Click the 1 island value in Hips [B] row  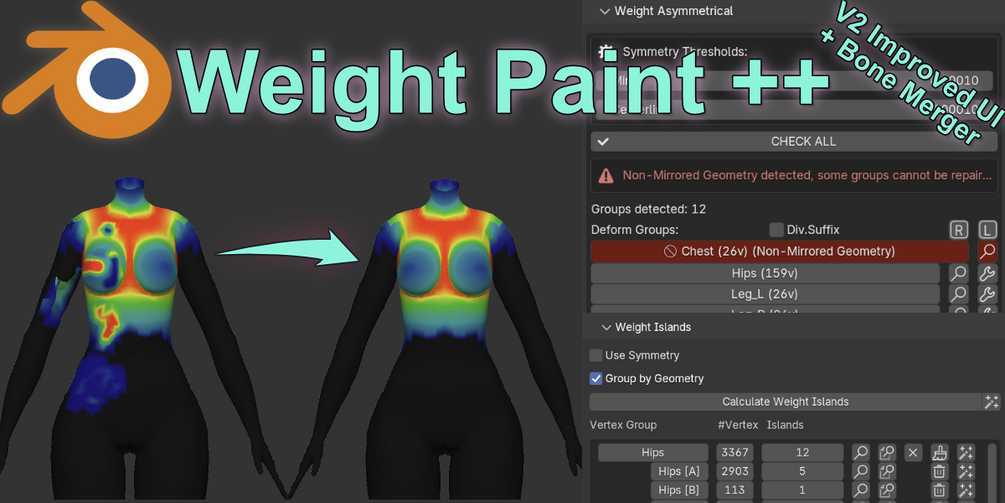(x=802, y=490)
